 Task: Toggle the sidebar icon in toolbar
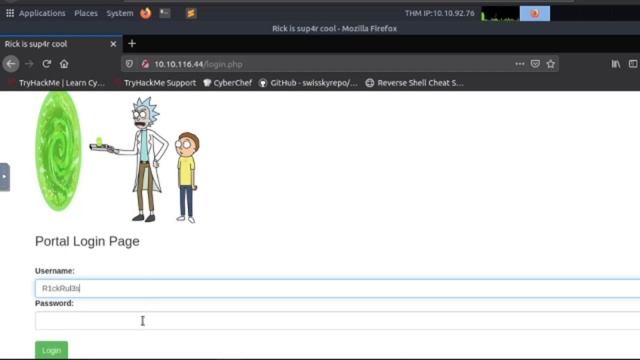click(633, 64)
